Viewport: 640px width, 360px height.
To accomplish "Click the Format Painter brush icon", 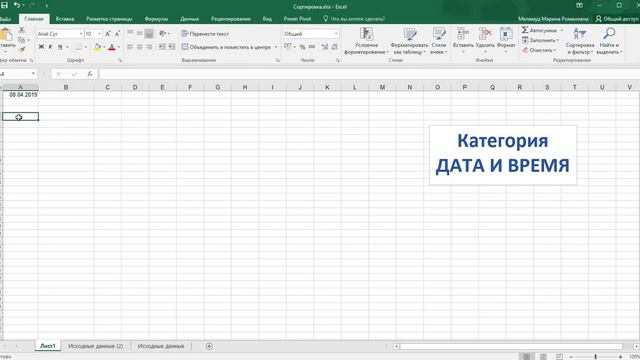I will (x=22, y=49).
